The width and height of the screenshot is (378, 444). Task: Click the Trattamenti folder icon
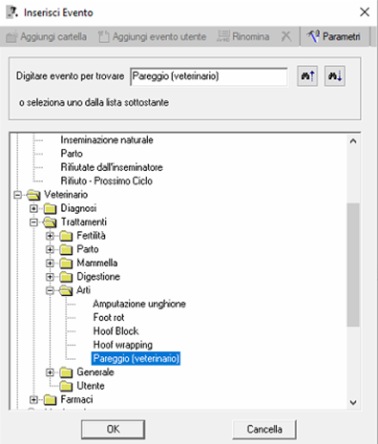(50, 222)
